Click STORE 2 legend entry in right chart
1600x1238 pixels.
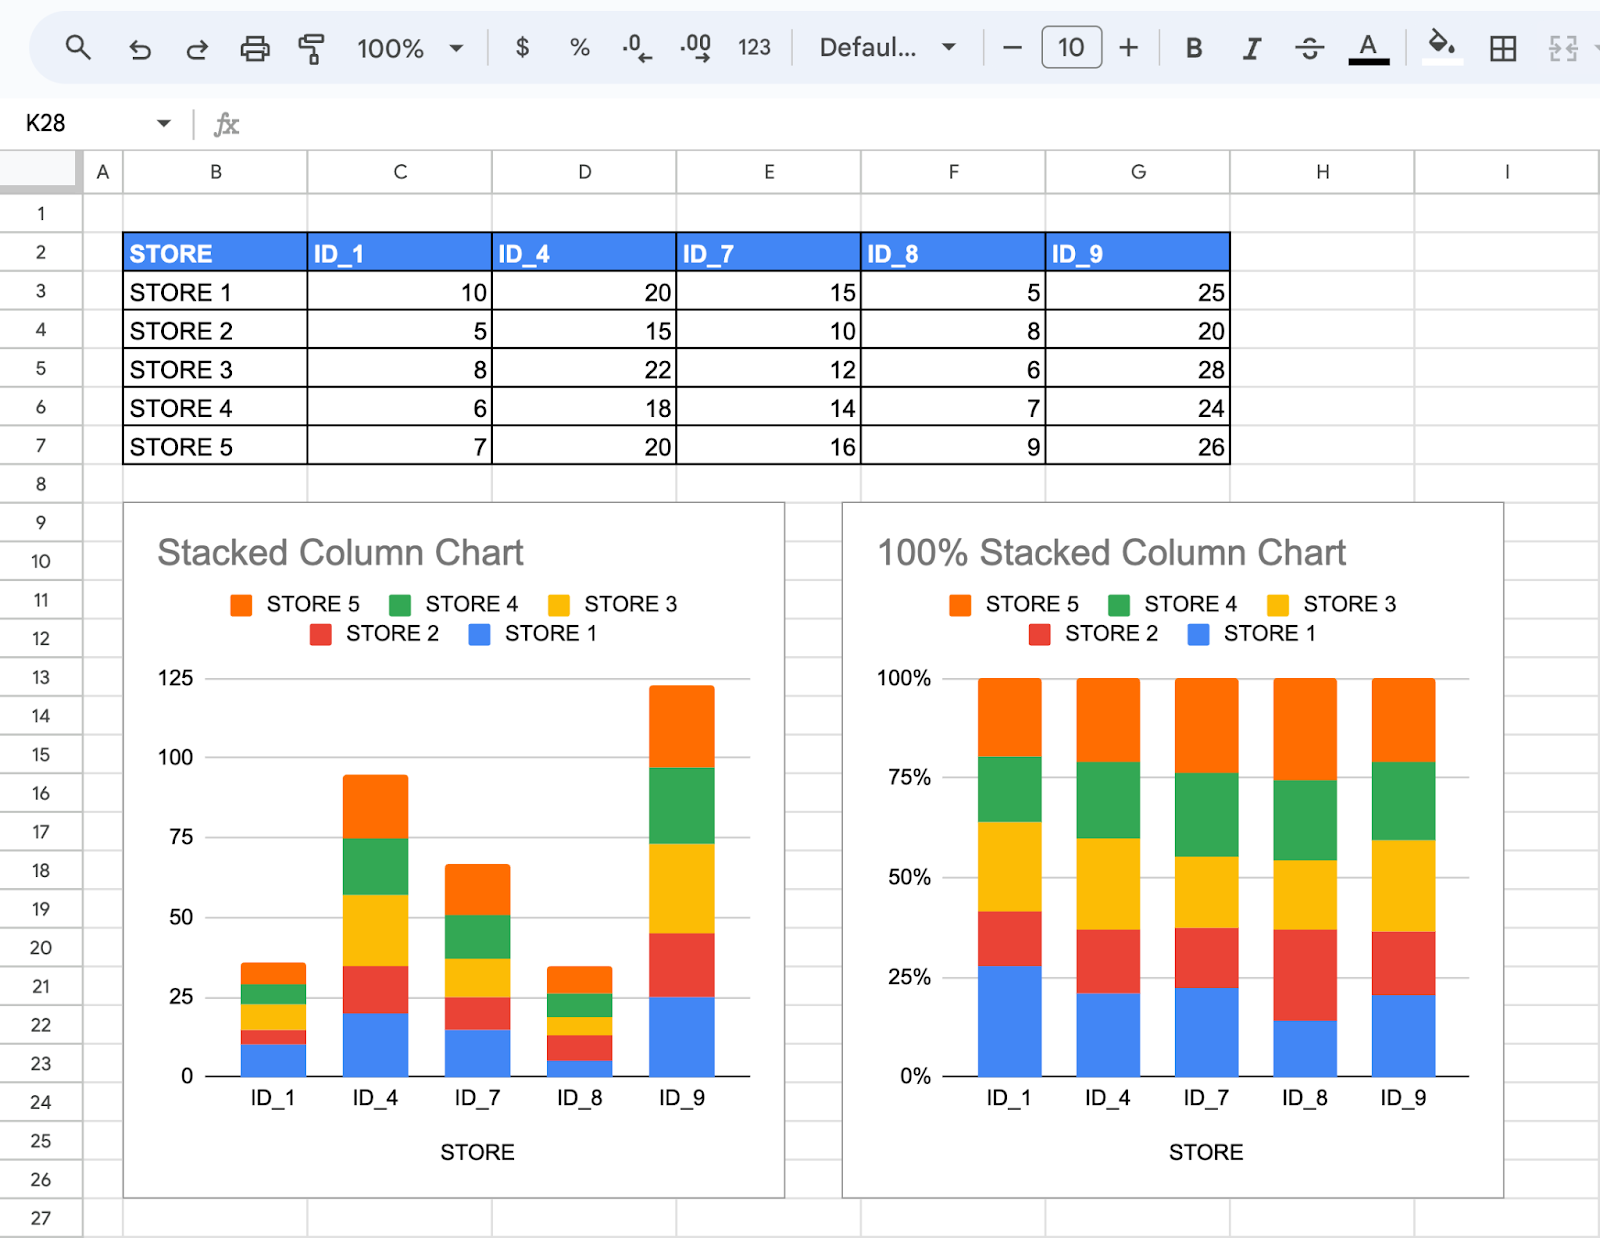pos(1093,633)
